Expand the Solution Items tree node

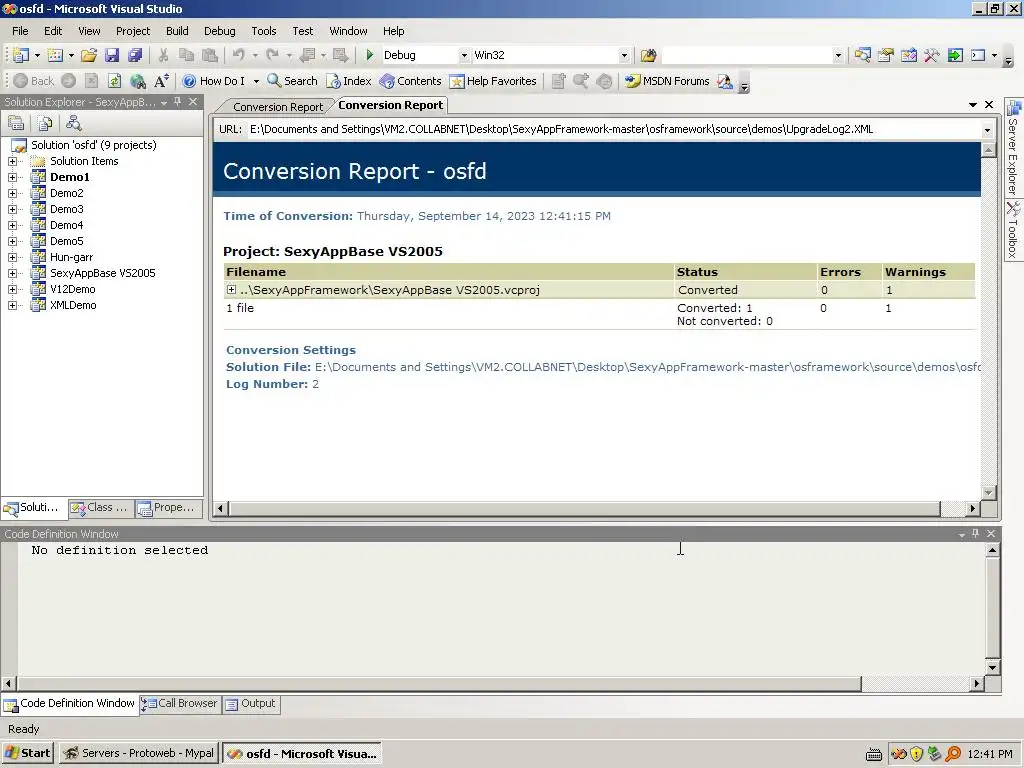[12, 161]
